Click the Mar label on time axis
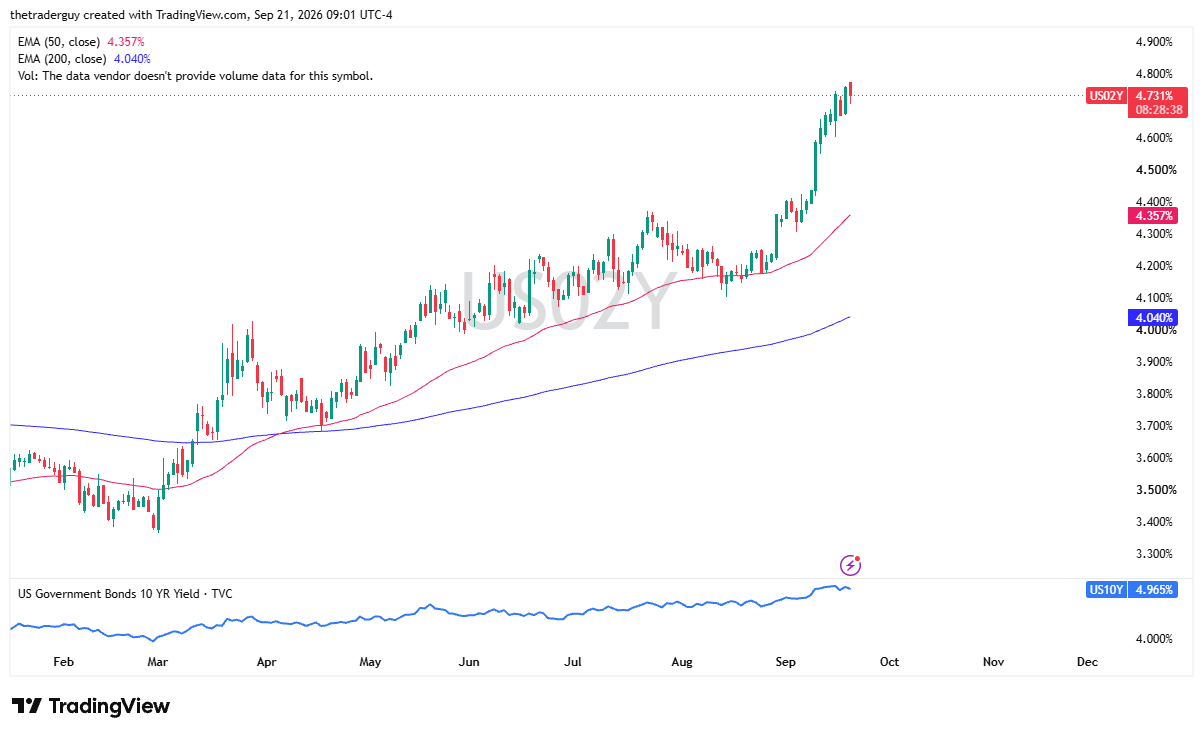 point(158,662)
